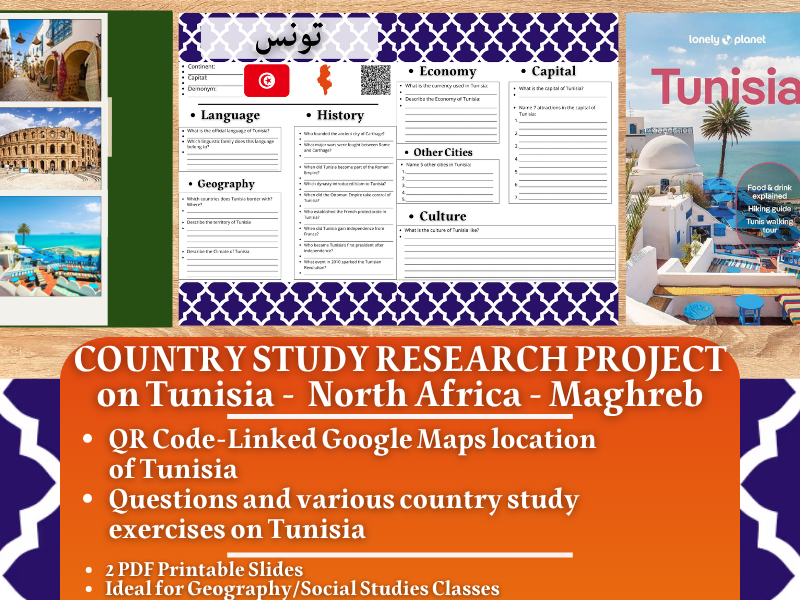800x600 pixels.
Task: Open the Economy section heading
Action: (x=447, y=71)
